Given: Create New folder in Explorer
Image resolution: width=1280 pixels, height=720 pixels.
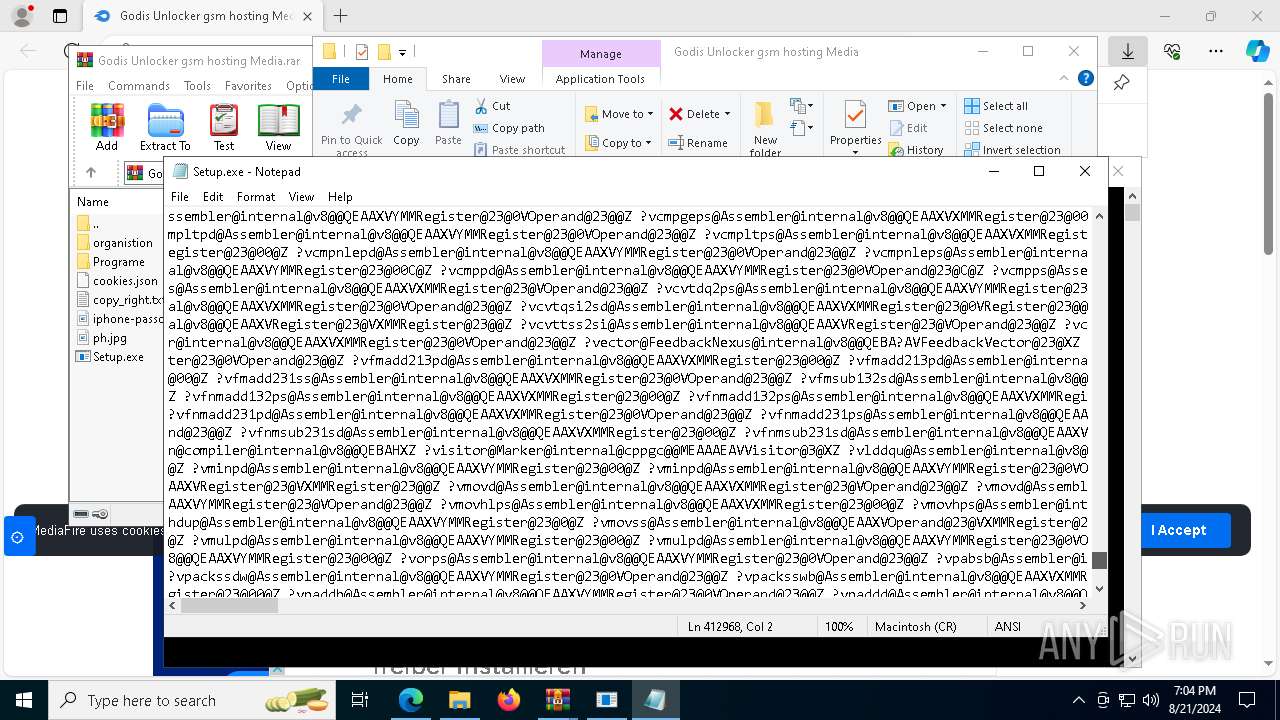Looking at the screenshot, I should [x=765, y=128].
